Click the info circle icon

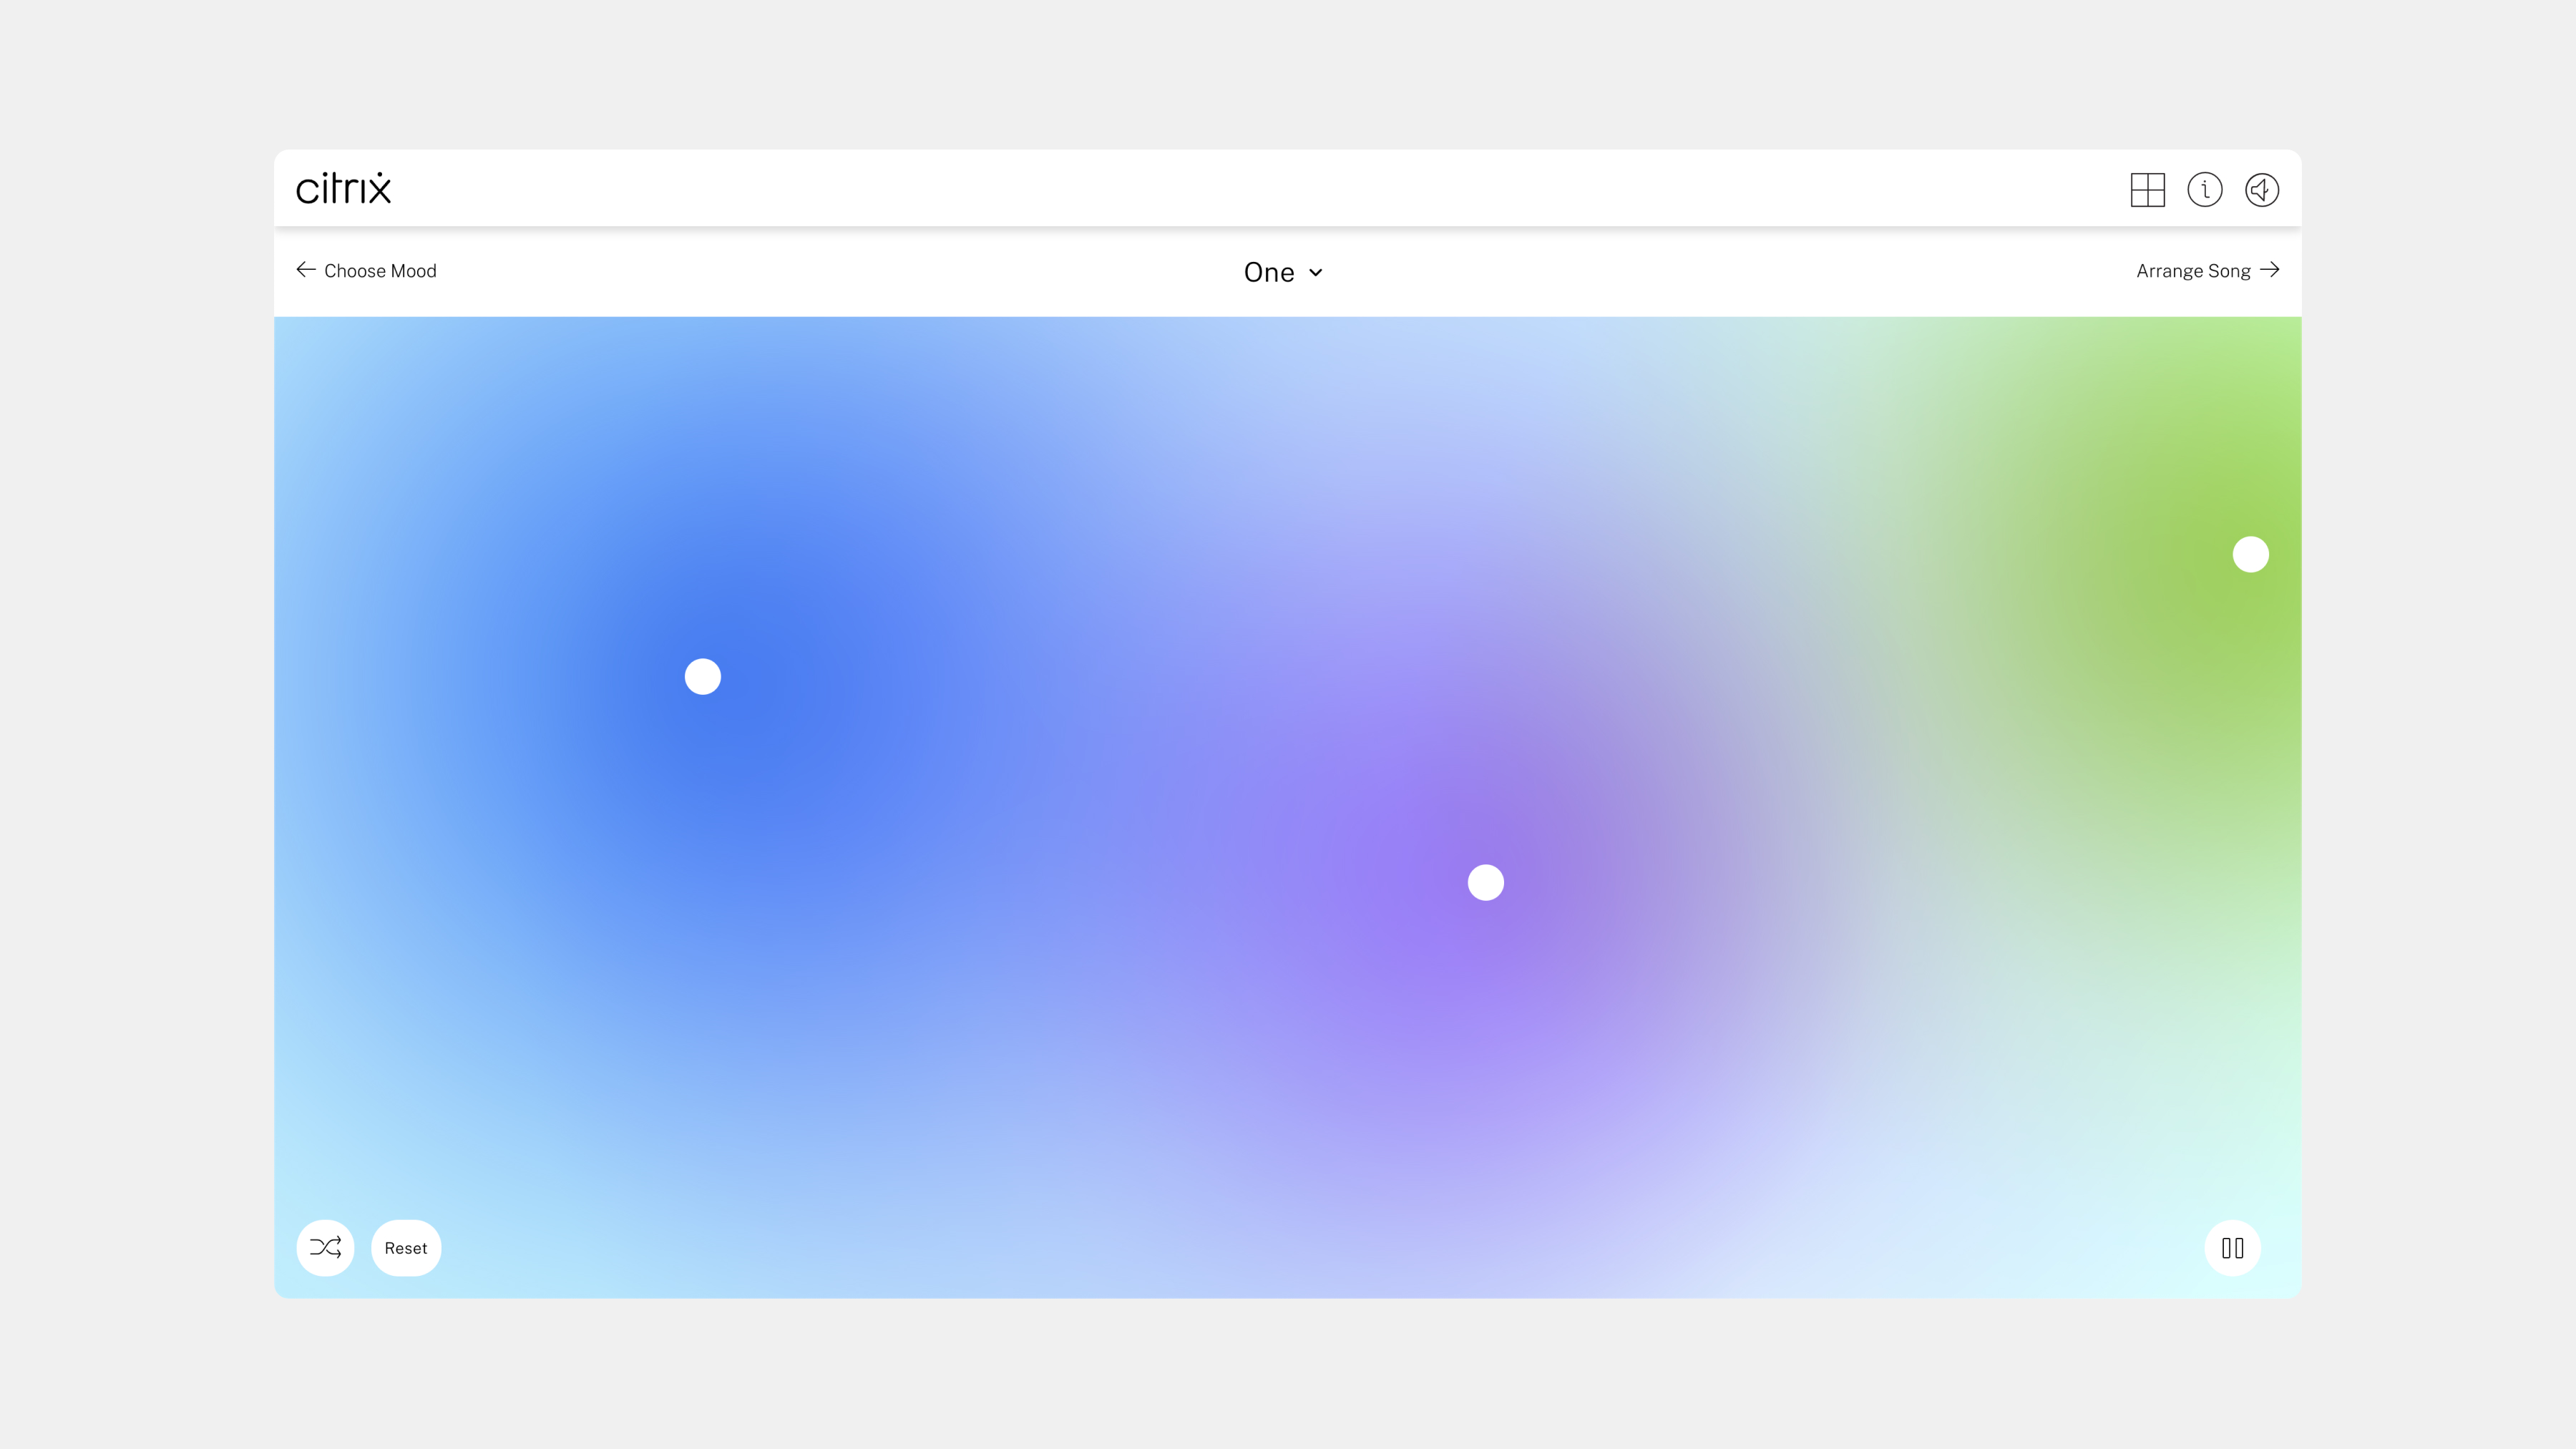point(2204,190)
